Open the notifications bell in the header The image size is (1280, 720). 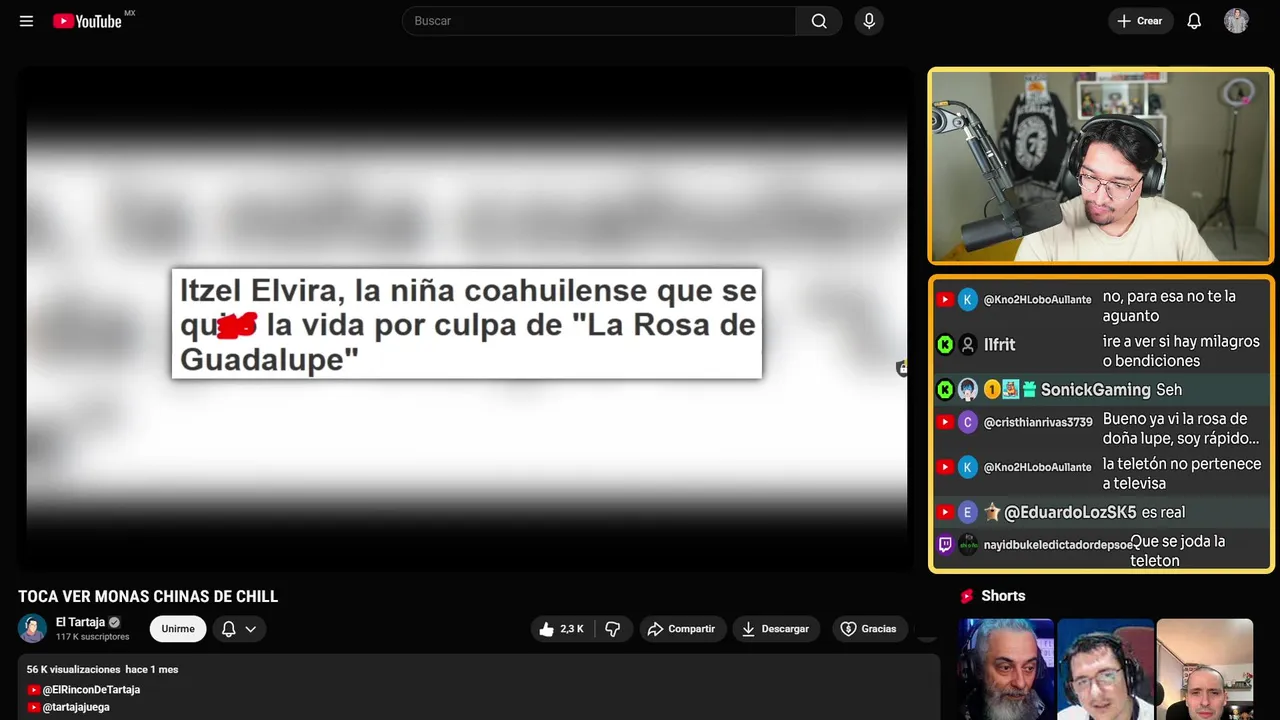[x=1194, y=21]
